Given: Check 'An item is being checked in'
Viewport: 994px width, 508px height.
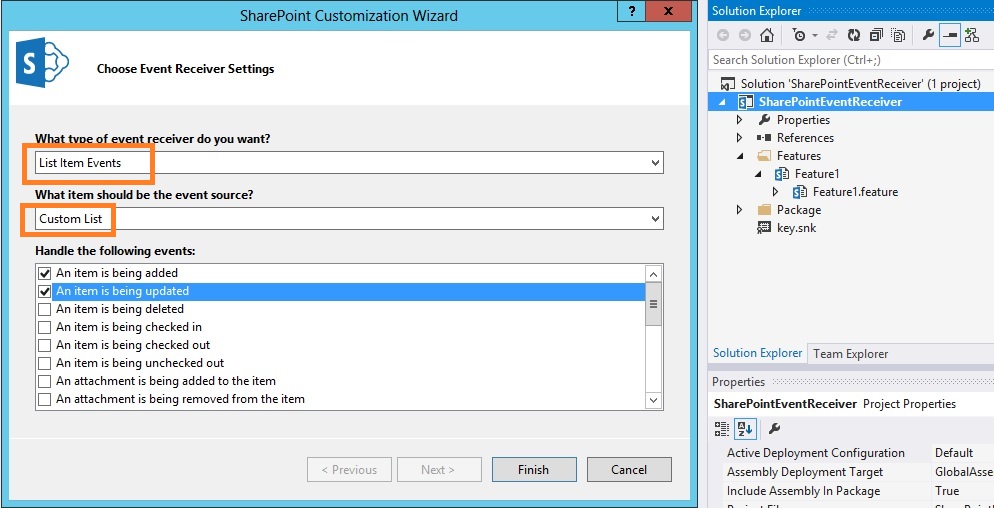Looking at the screenshot, I should [x=44, y=327].
